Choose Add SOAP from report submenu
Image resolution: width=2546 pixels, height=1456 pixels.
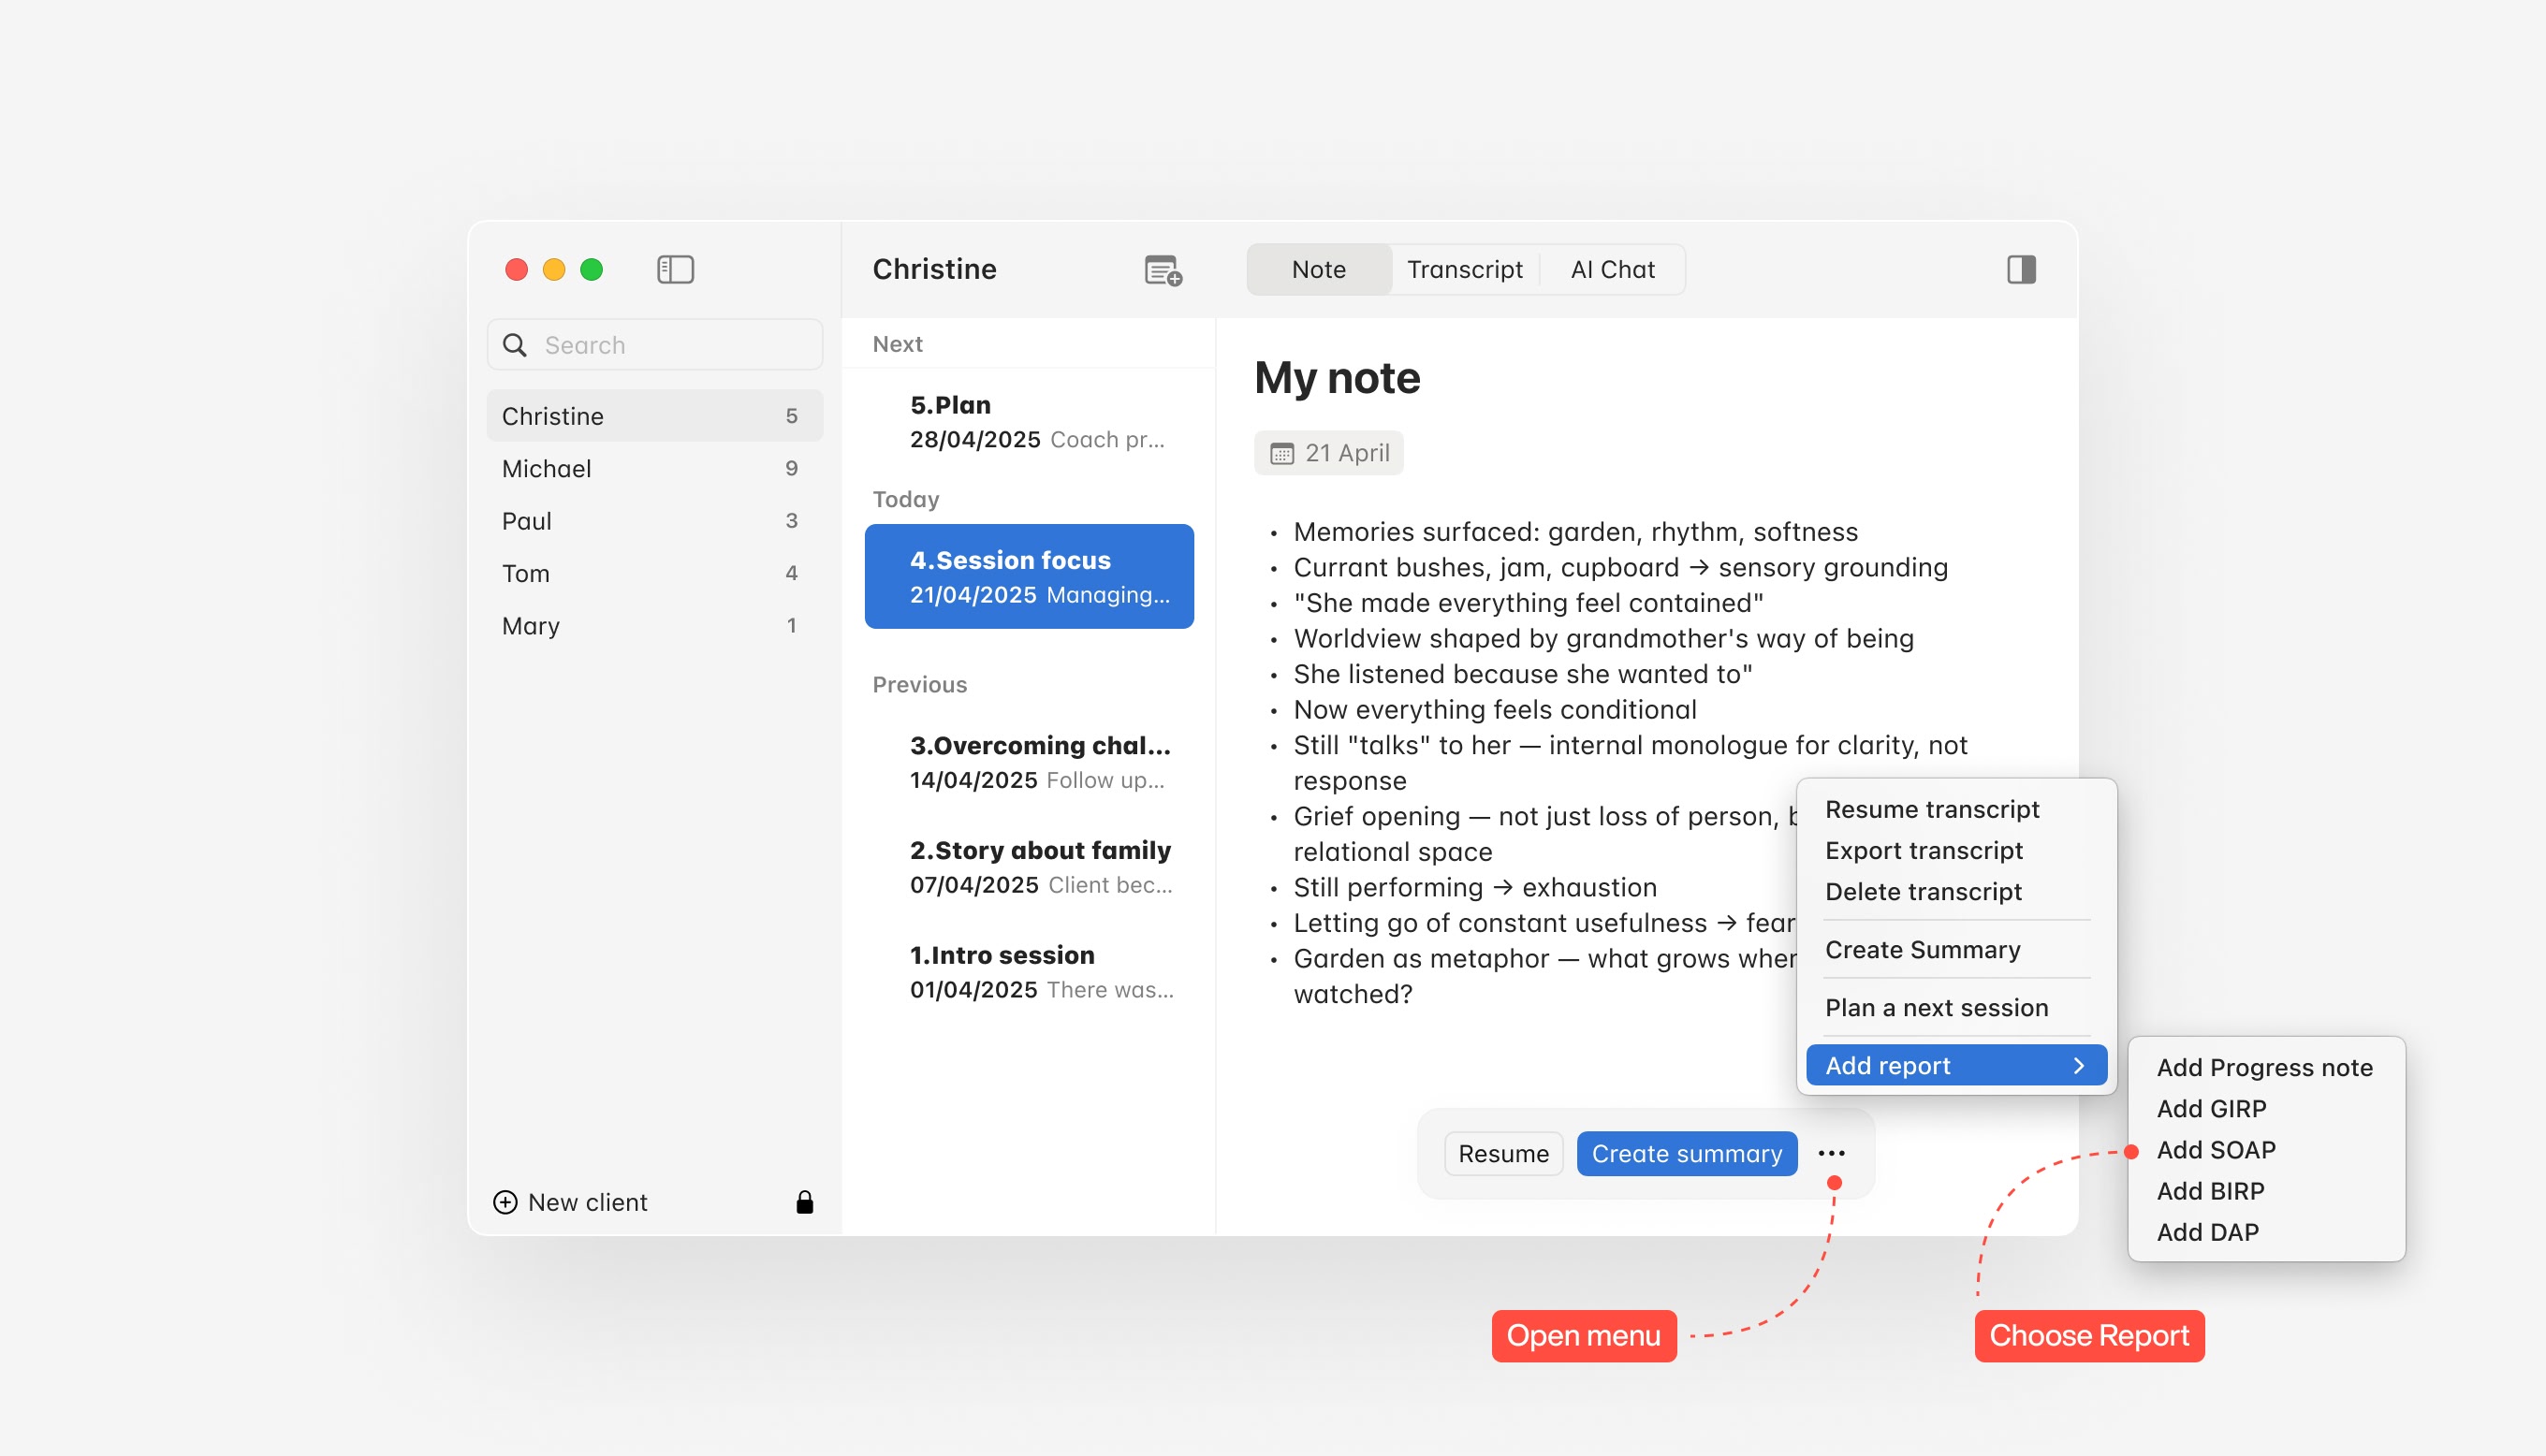[2215, 1150]
